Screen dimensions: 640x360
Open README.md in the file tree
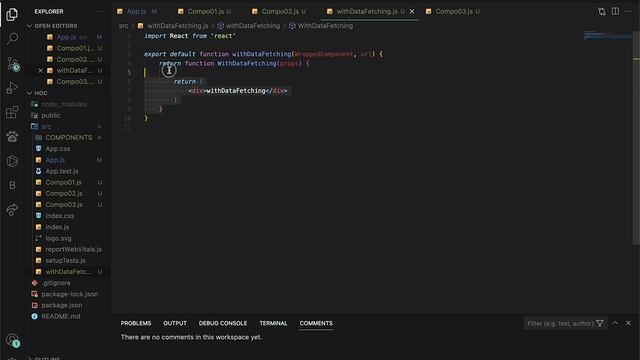(60, 316)
